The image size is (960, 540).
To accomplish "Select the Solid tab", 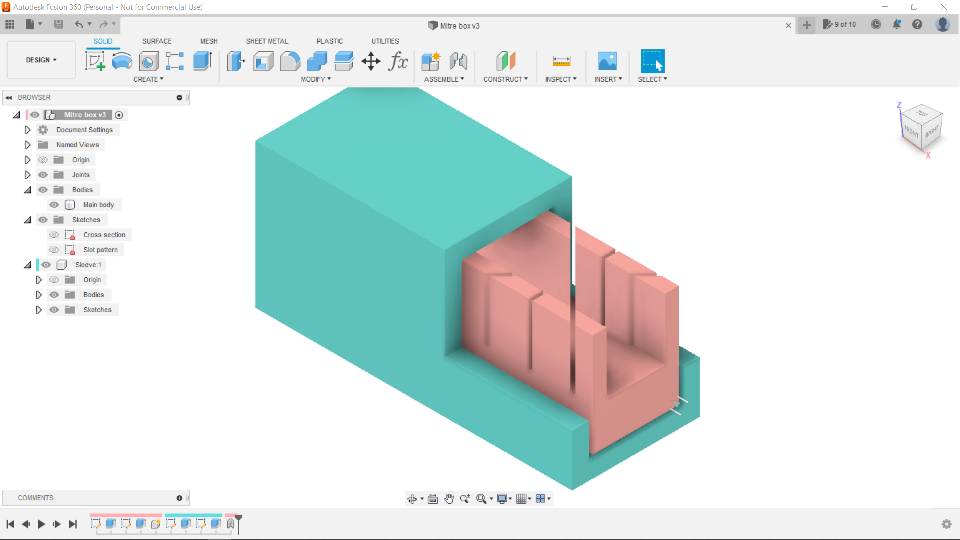I will [103, 41].
